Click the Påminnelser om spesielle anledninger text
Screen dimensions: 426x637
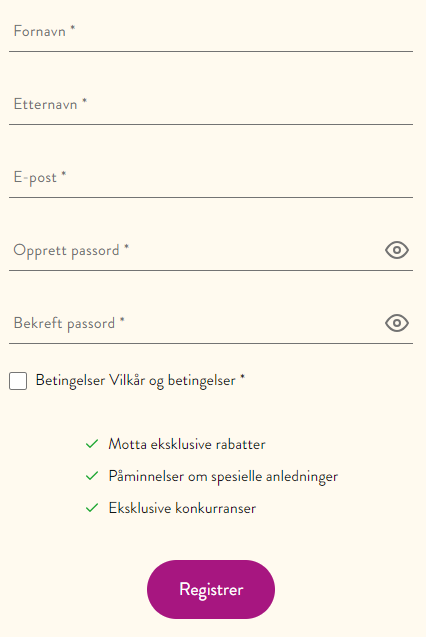tap(223, 476)
